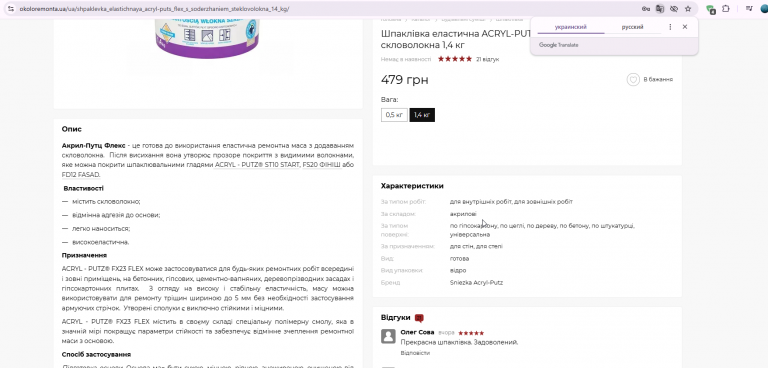768x368 pixels.
Task: Click the 'Призначення' heading
Action: click(84, 255)
